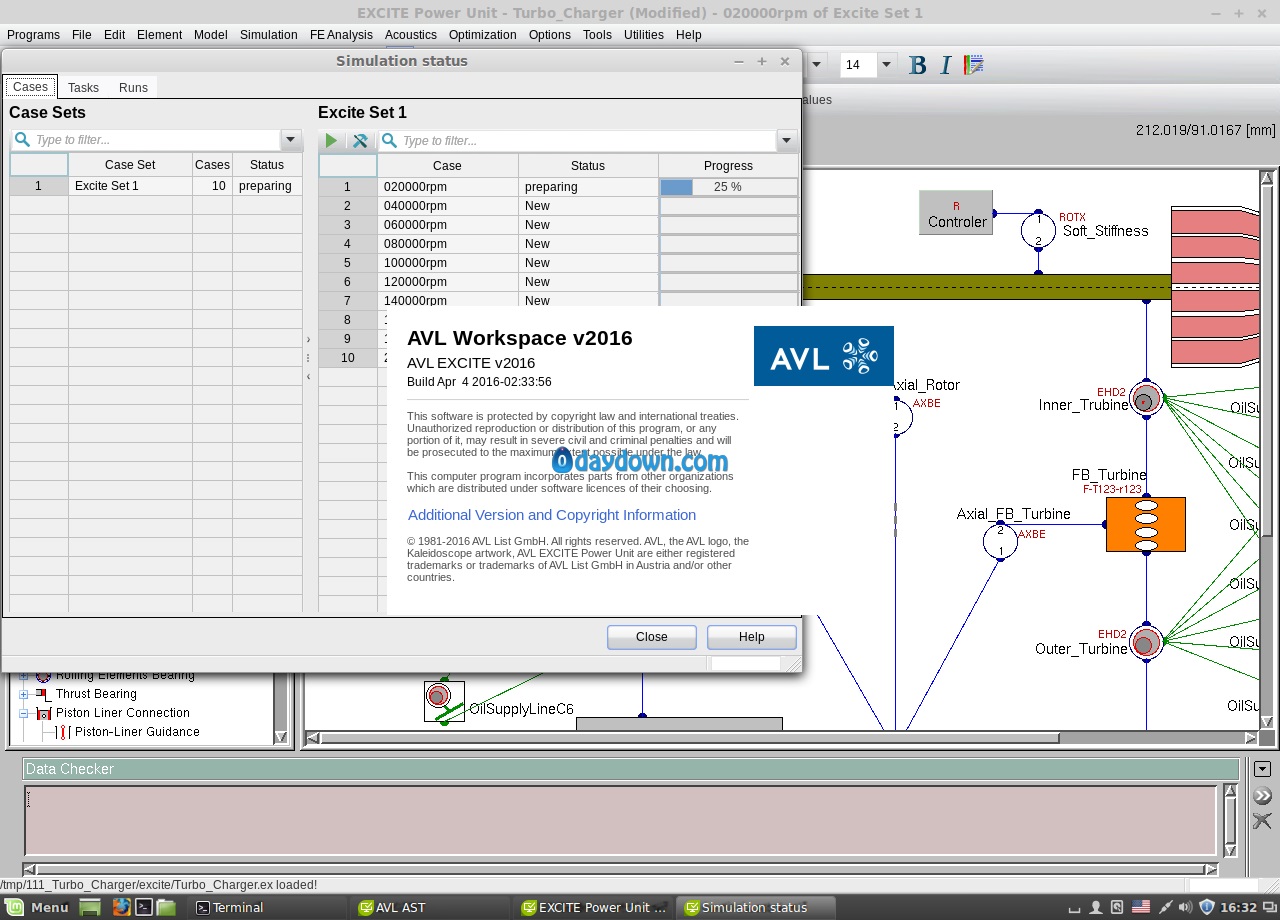
Task: Open the Optimization menu
Action: (483, 34)
